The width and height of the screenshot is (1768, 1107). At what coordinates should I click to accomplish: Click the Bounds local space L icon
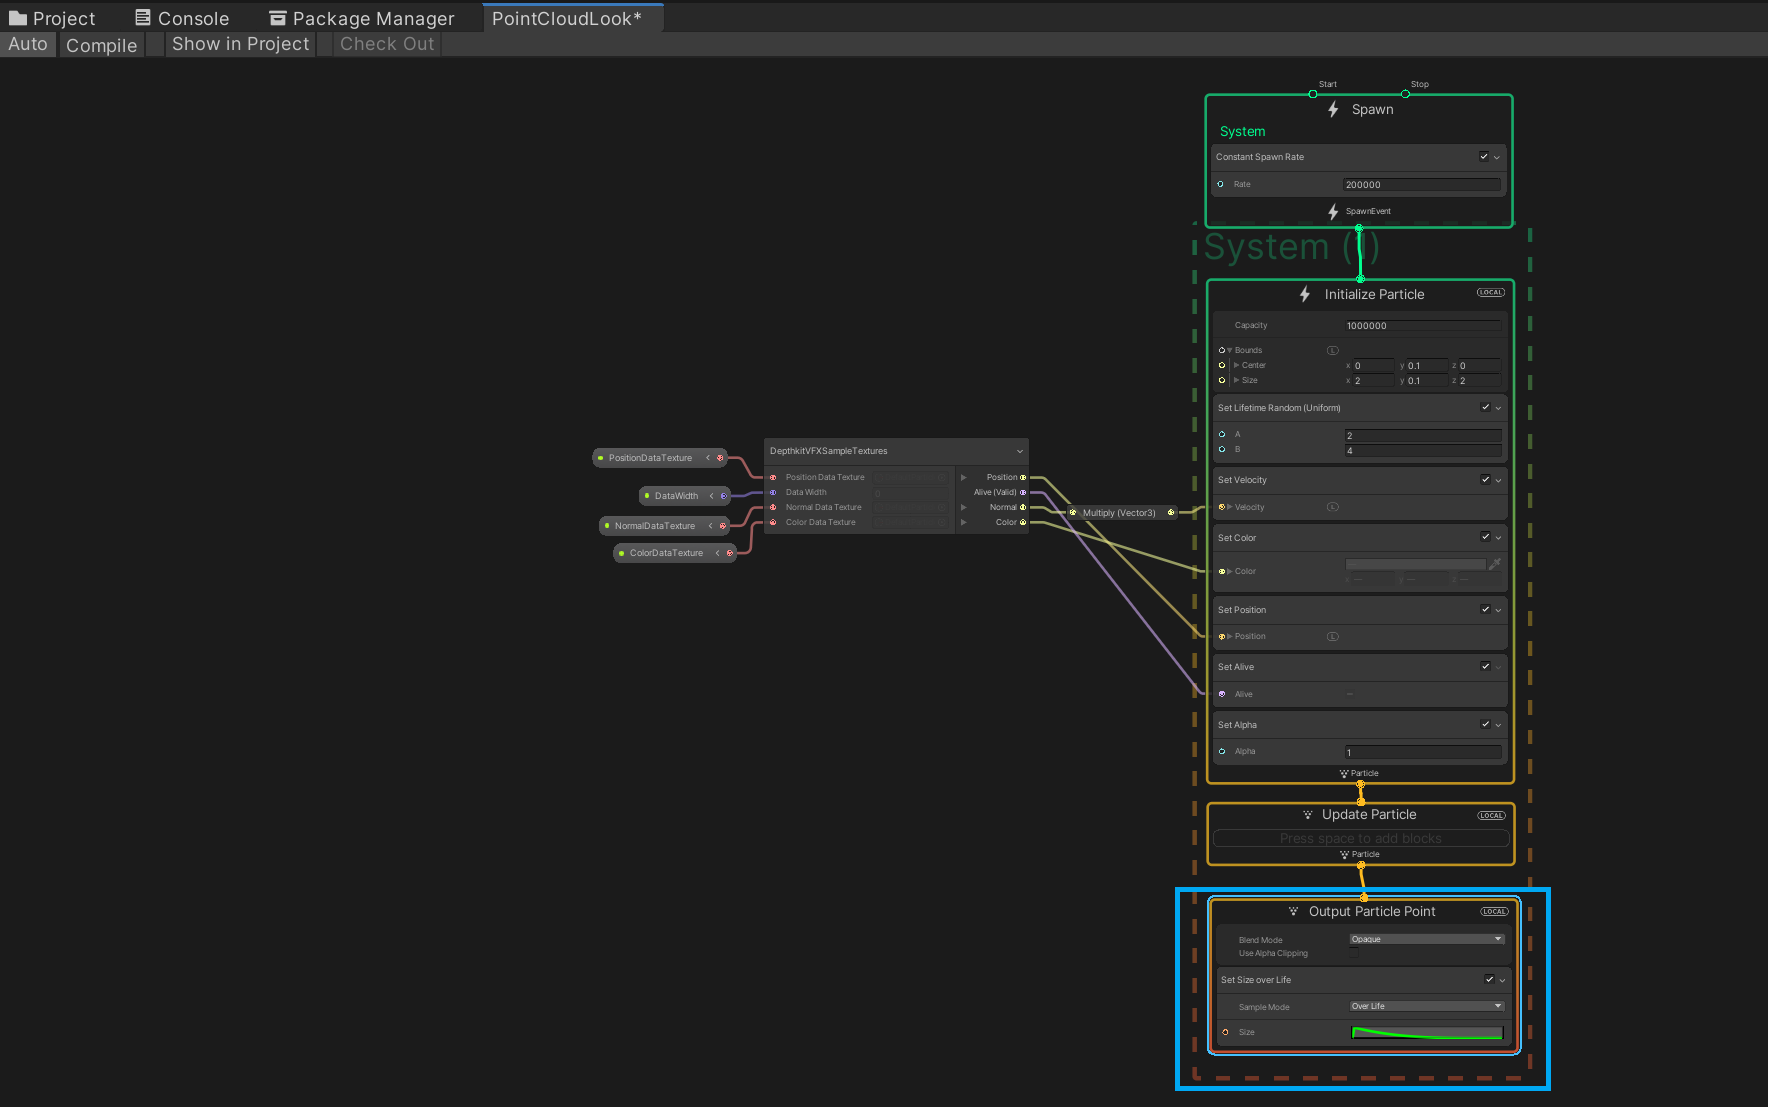pos(1332,350)
